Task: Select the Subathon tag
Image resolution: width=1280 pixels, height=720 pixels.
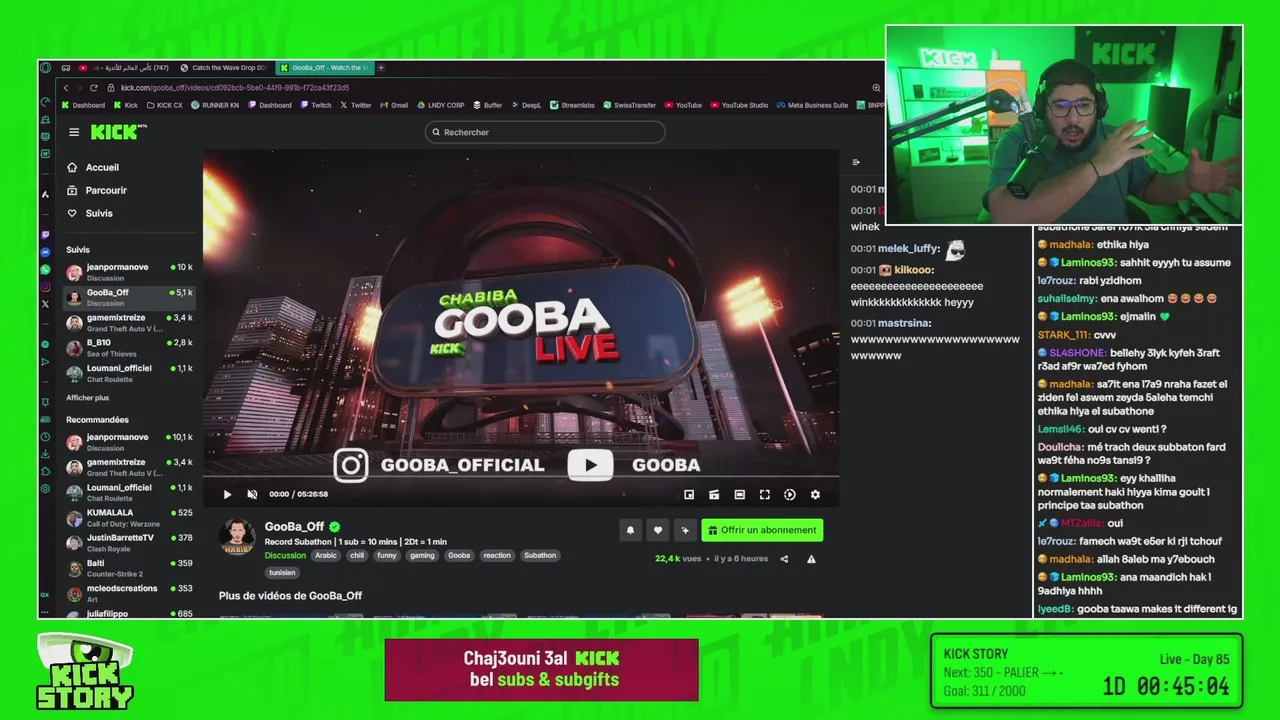Action: (540, 555)
